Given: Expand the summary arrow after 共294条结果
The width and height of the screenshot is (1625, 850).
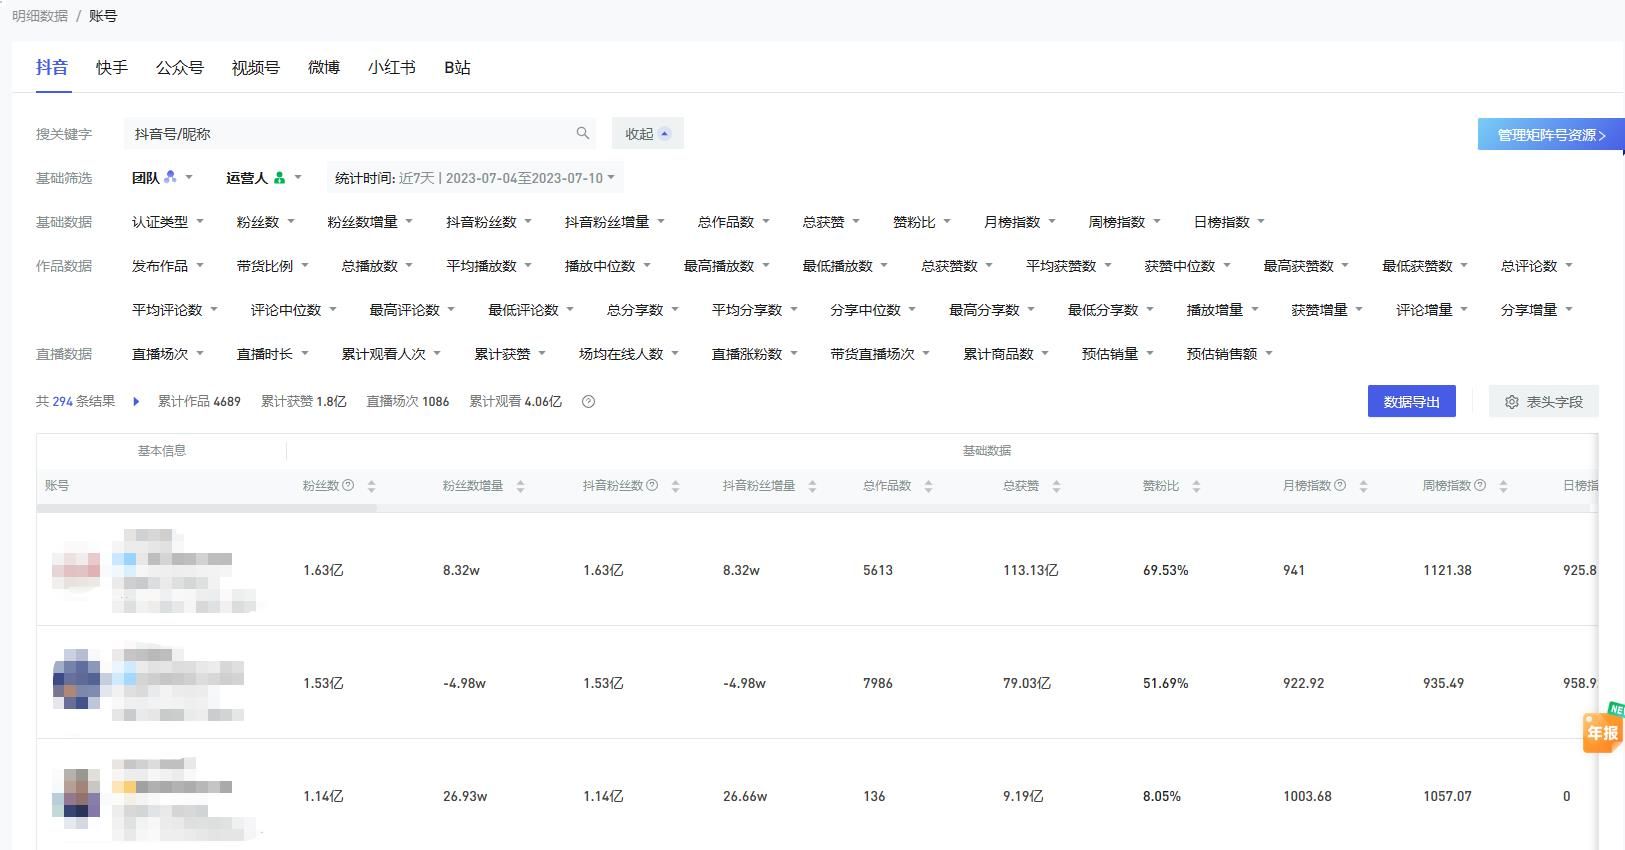Looking at the screenshot, I should click(x=136, y=402).
